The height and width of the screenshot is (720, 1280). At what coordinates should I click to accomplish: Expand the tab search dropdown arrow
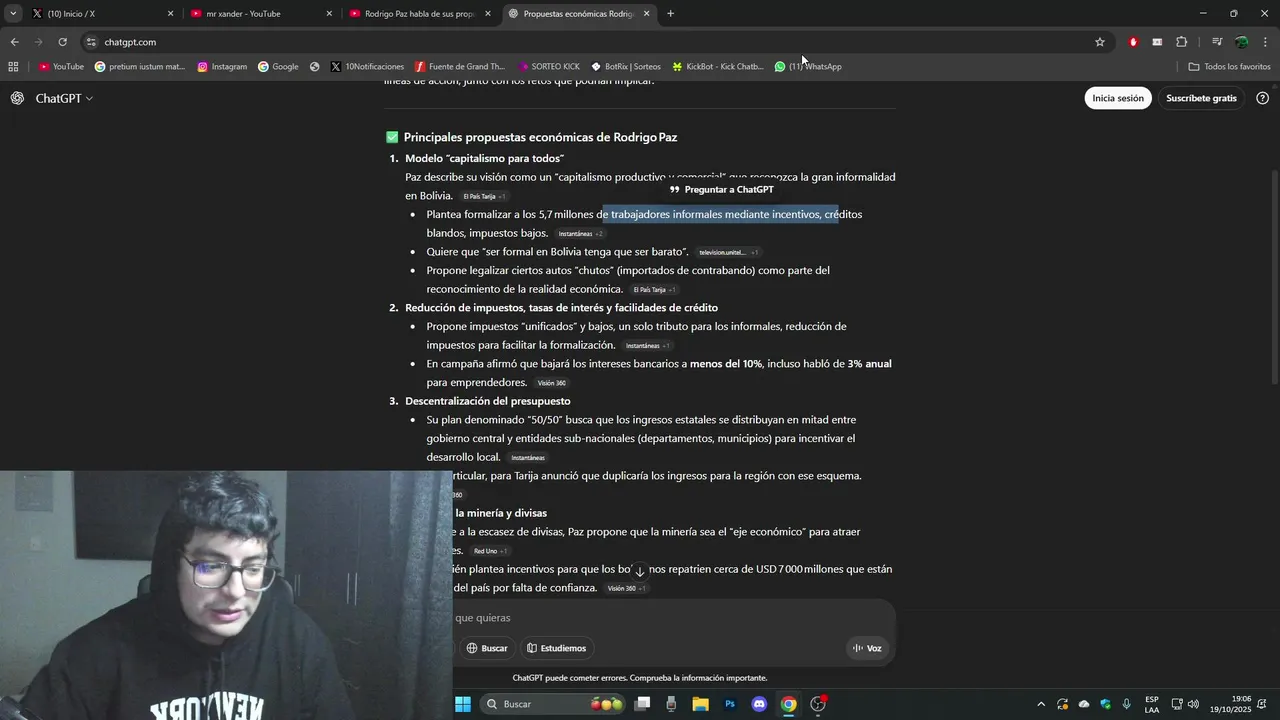pyautogui.click(x=13, y=14)
